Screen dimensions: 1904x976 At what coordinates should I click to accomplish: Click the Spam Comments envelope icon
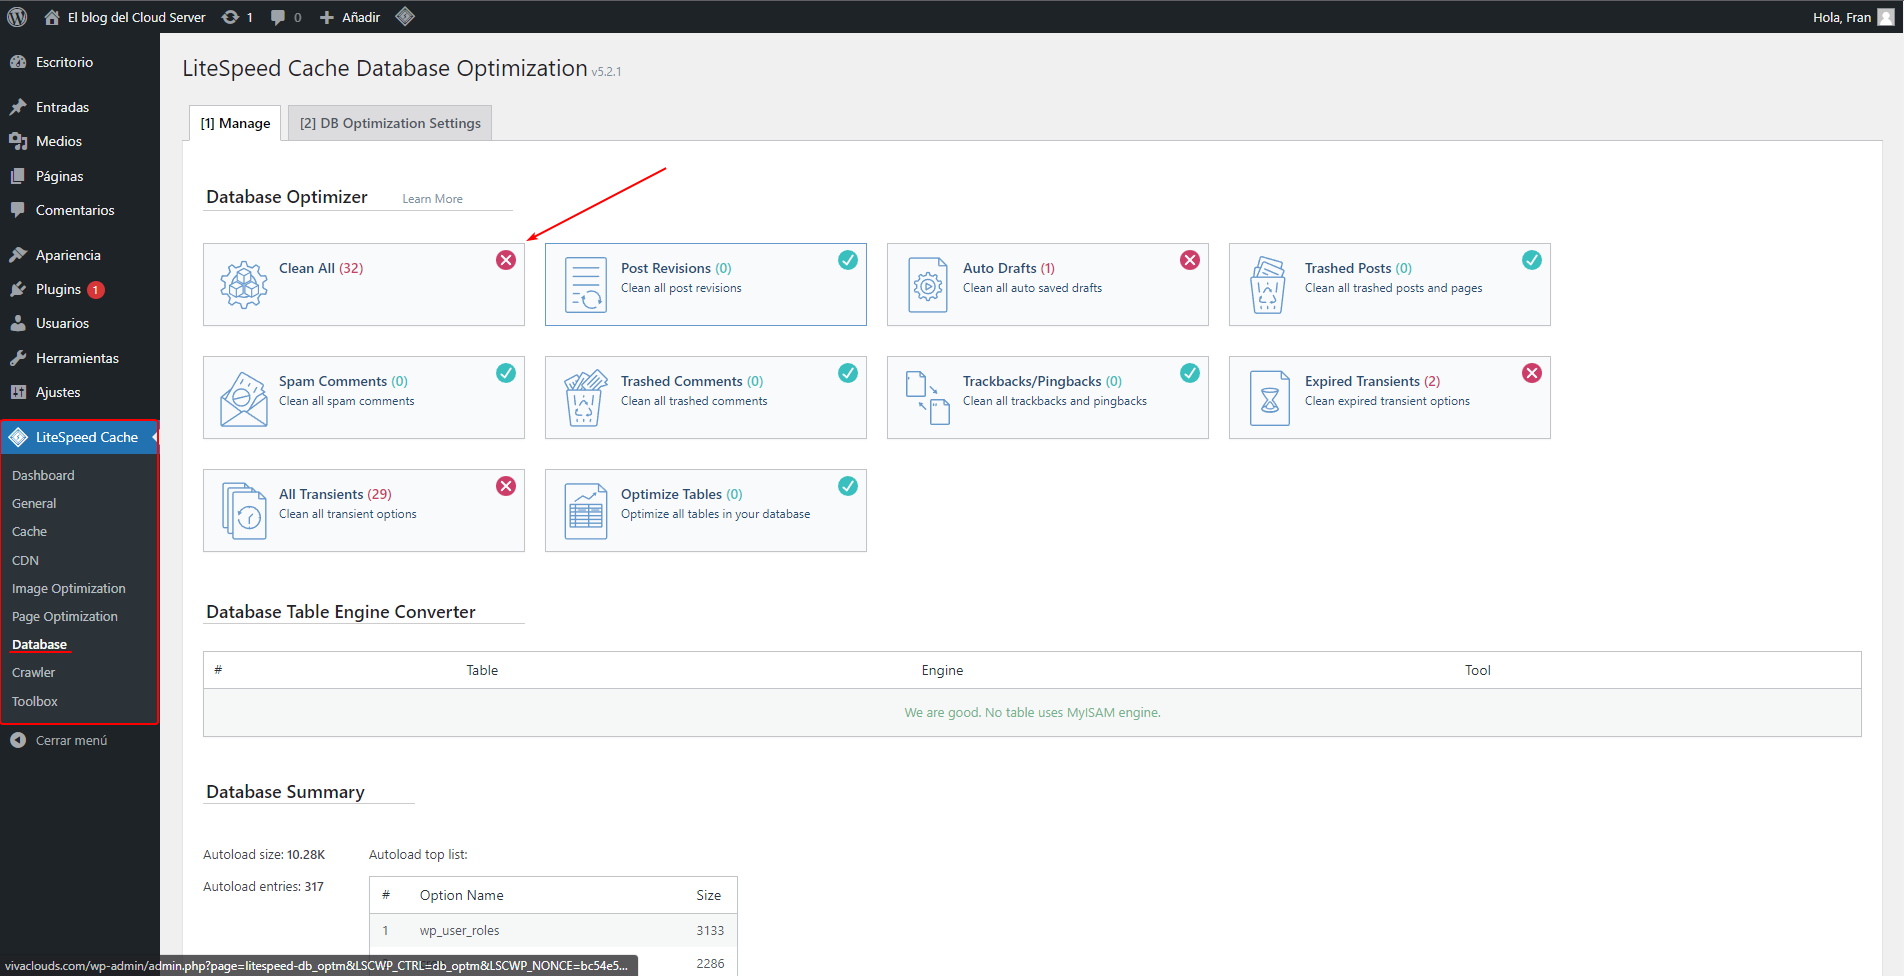[x=244, y=398]
